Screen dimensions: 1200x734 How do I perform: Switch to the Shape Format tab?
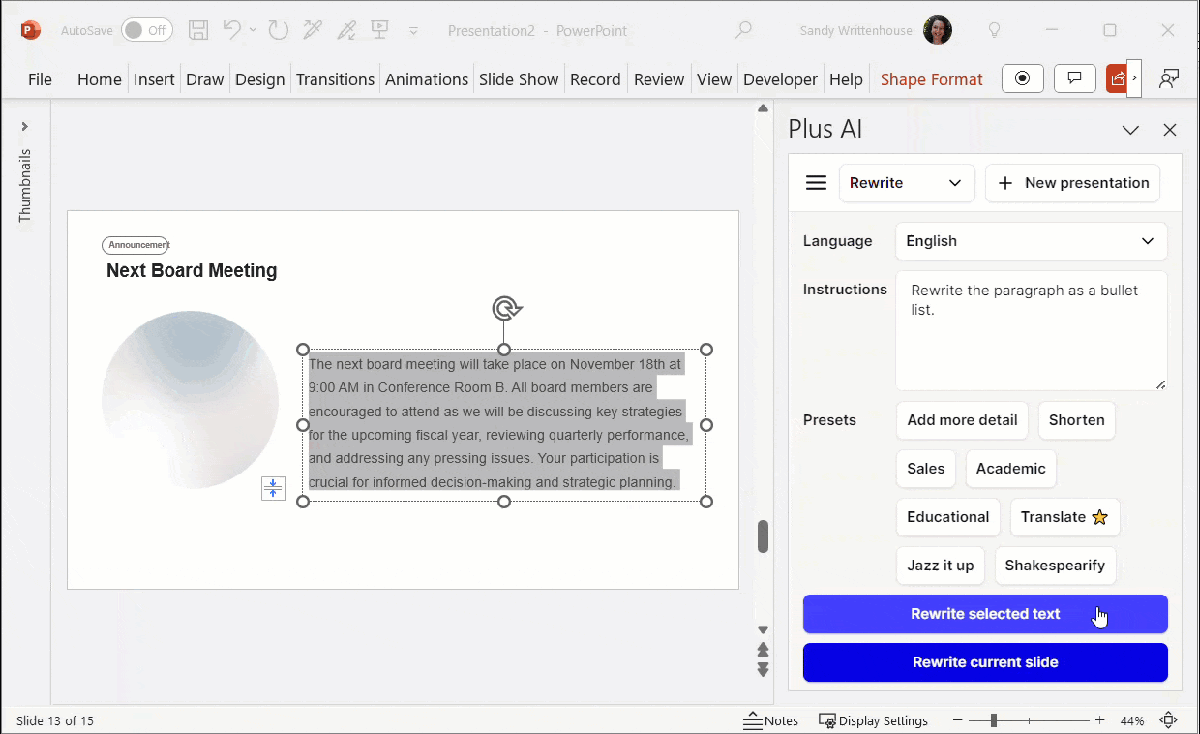(x=931, y=79)
